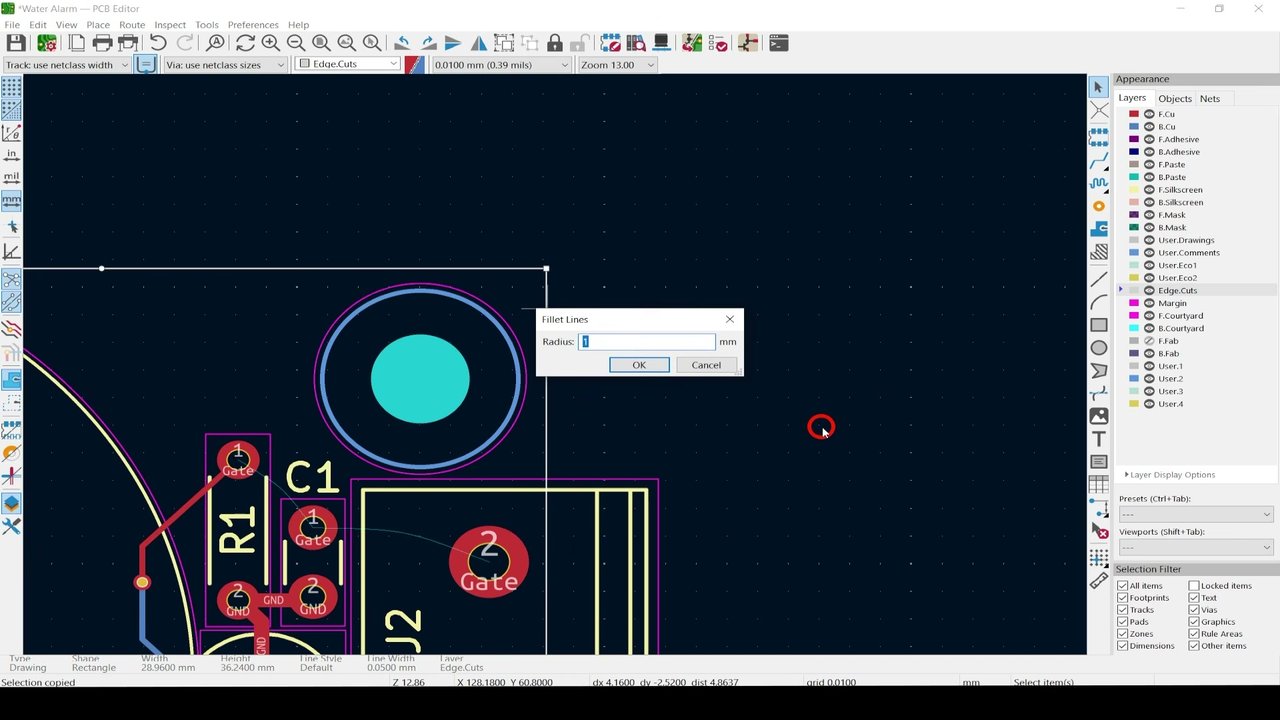This screenshot has height=720, width=1280.
Task: Select the Add Vias tool
Action: [1099, 206]
